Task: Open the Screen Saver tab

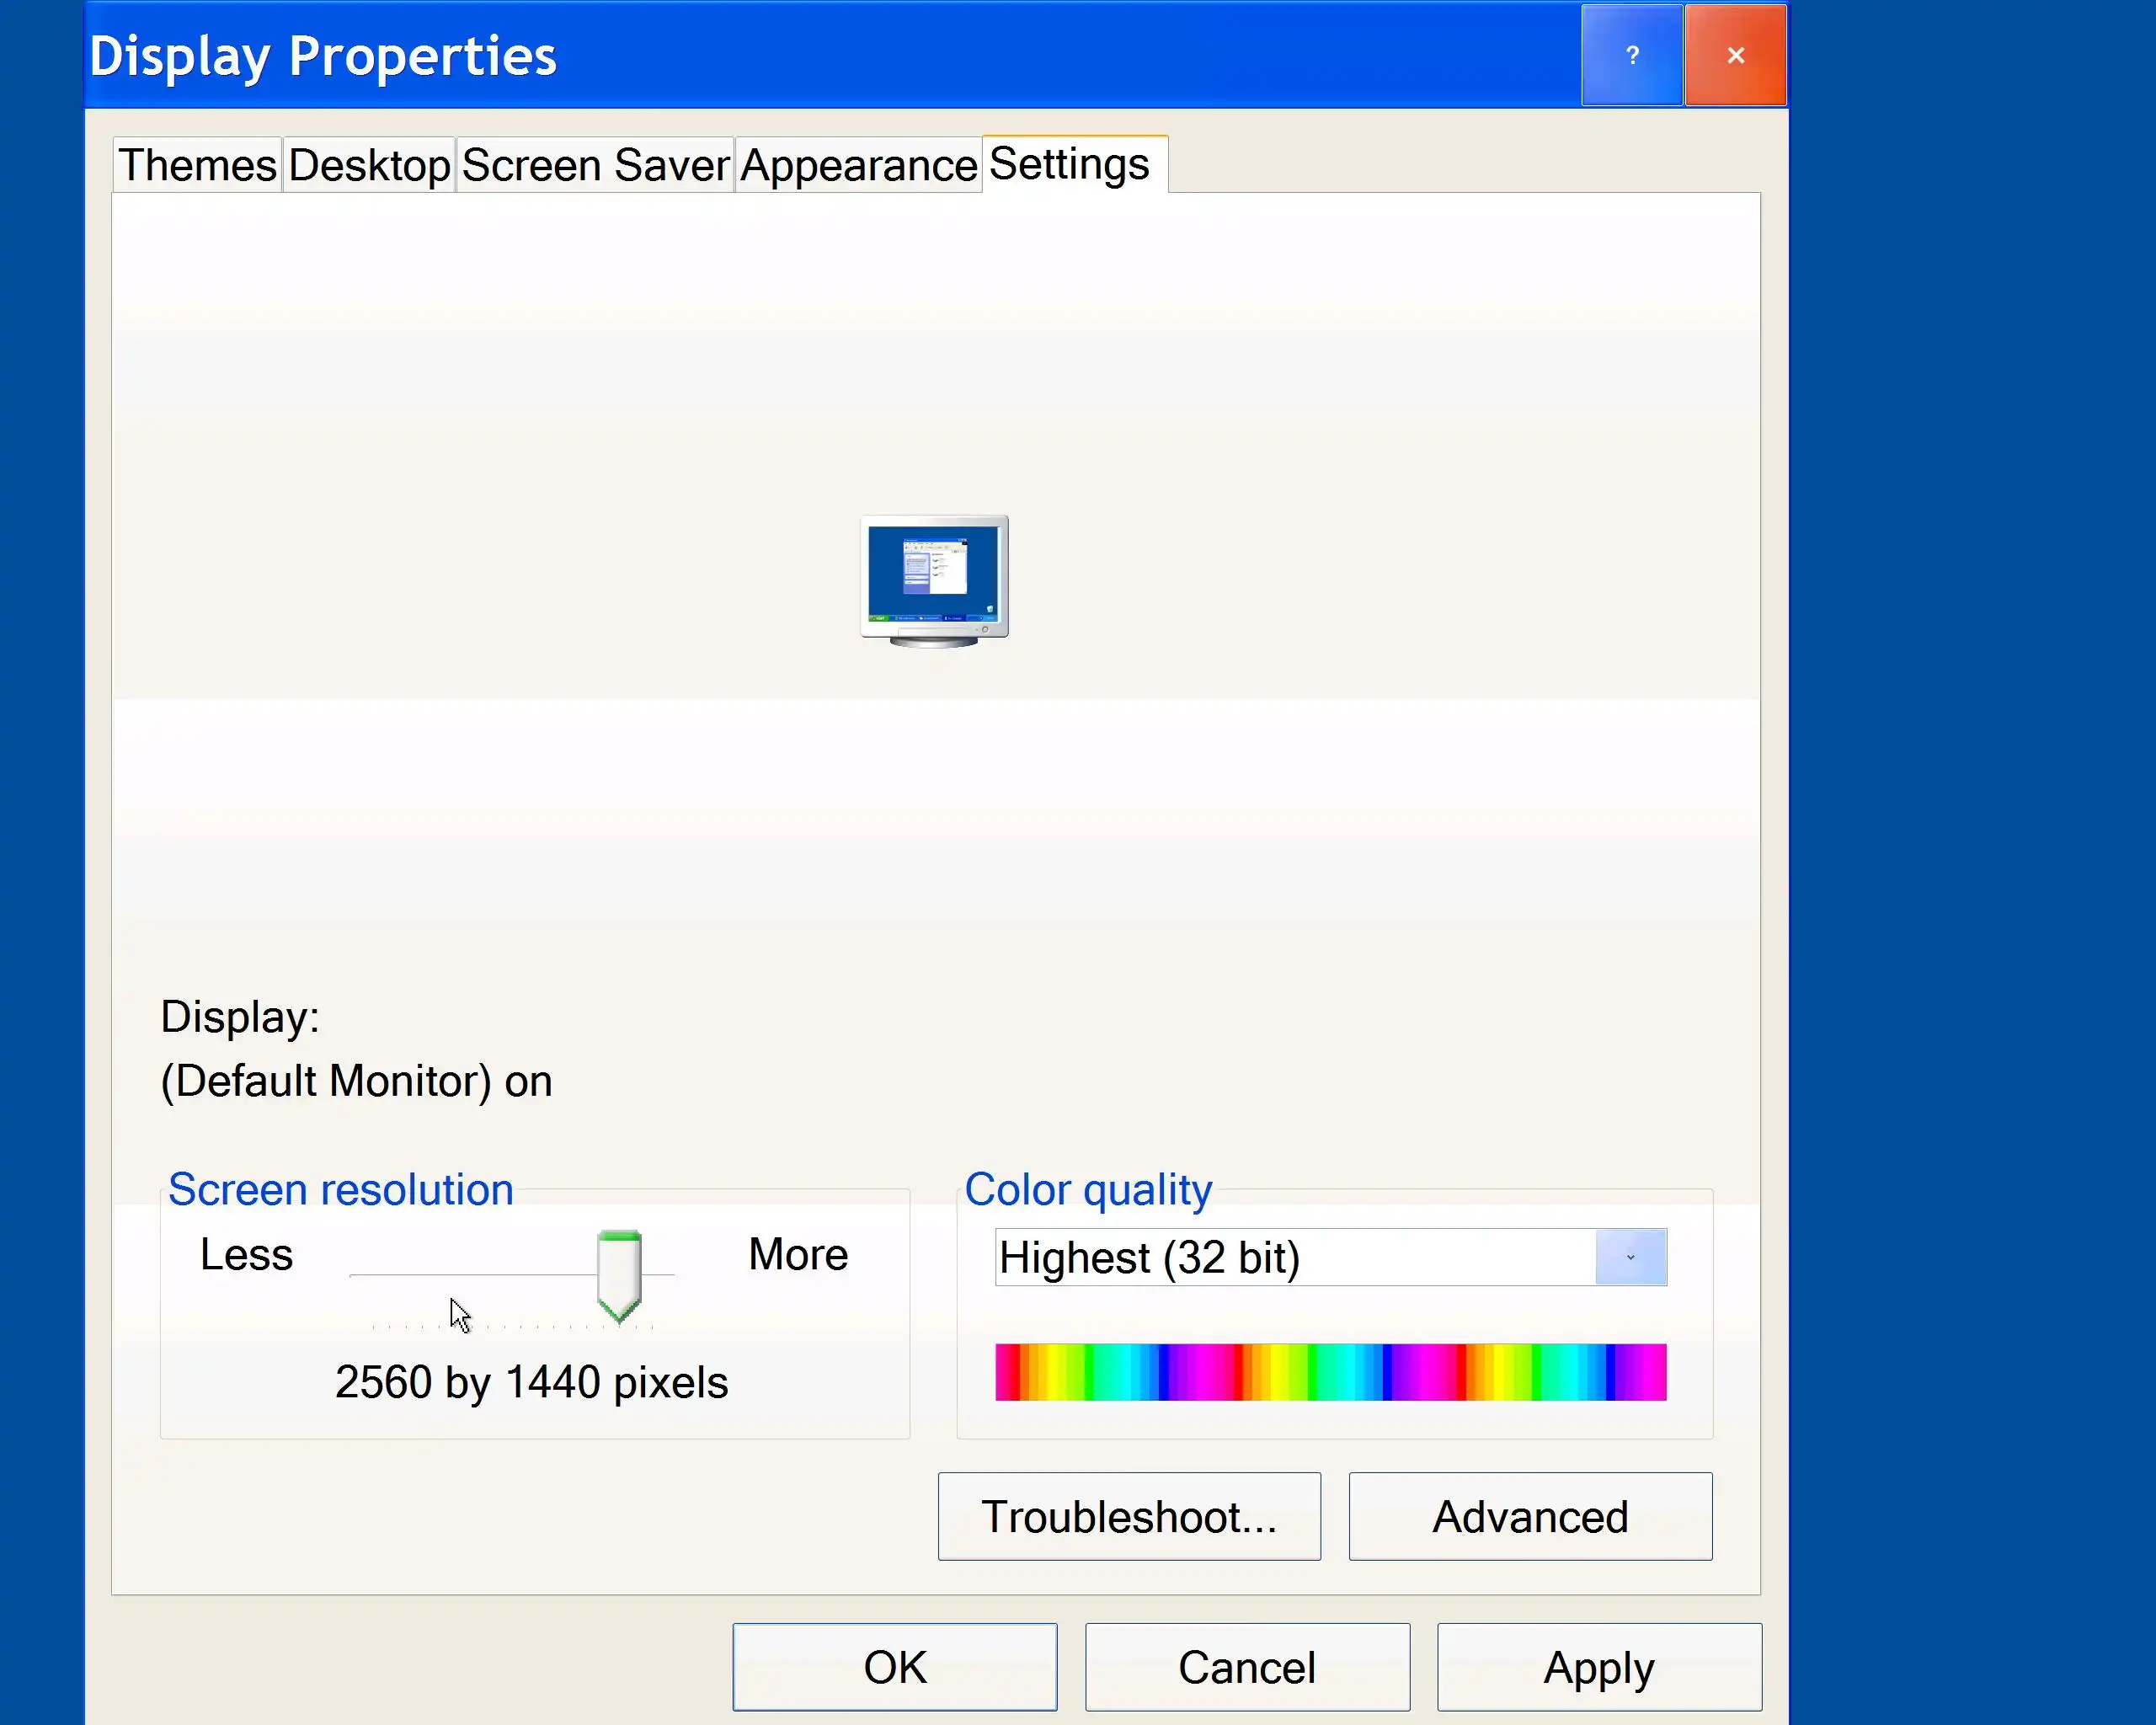Action: (x=595, y=165)
